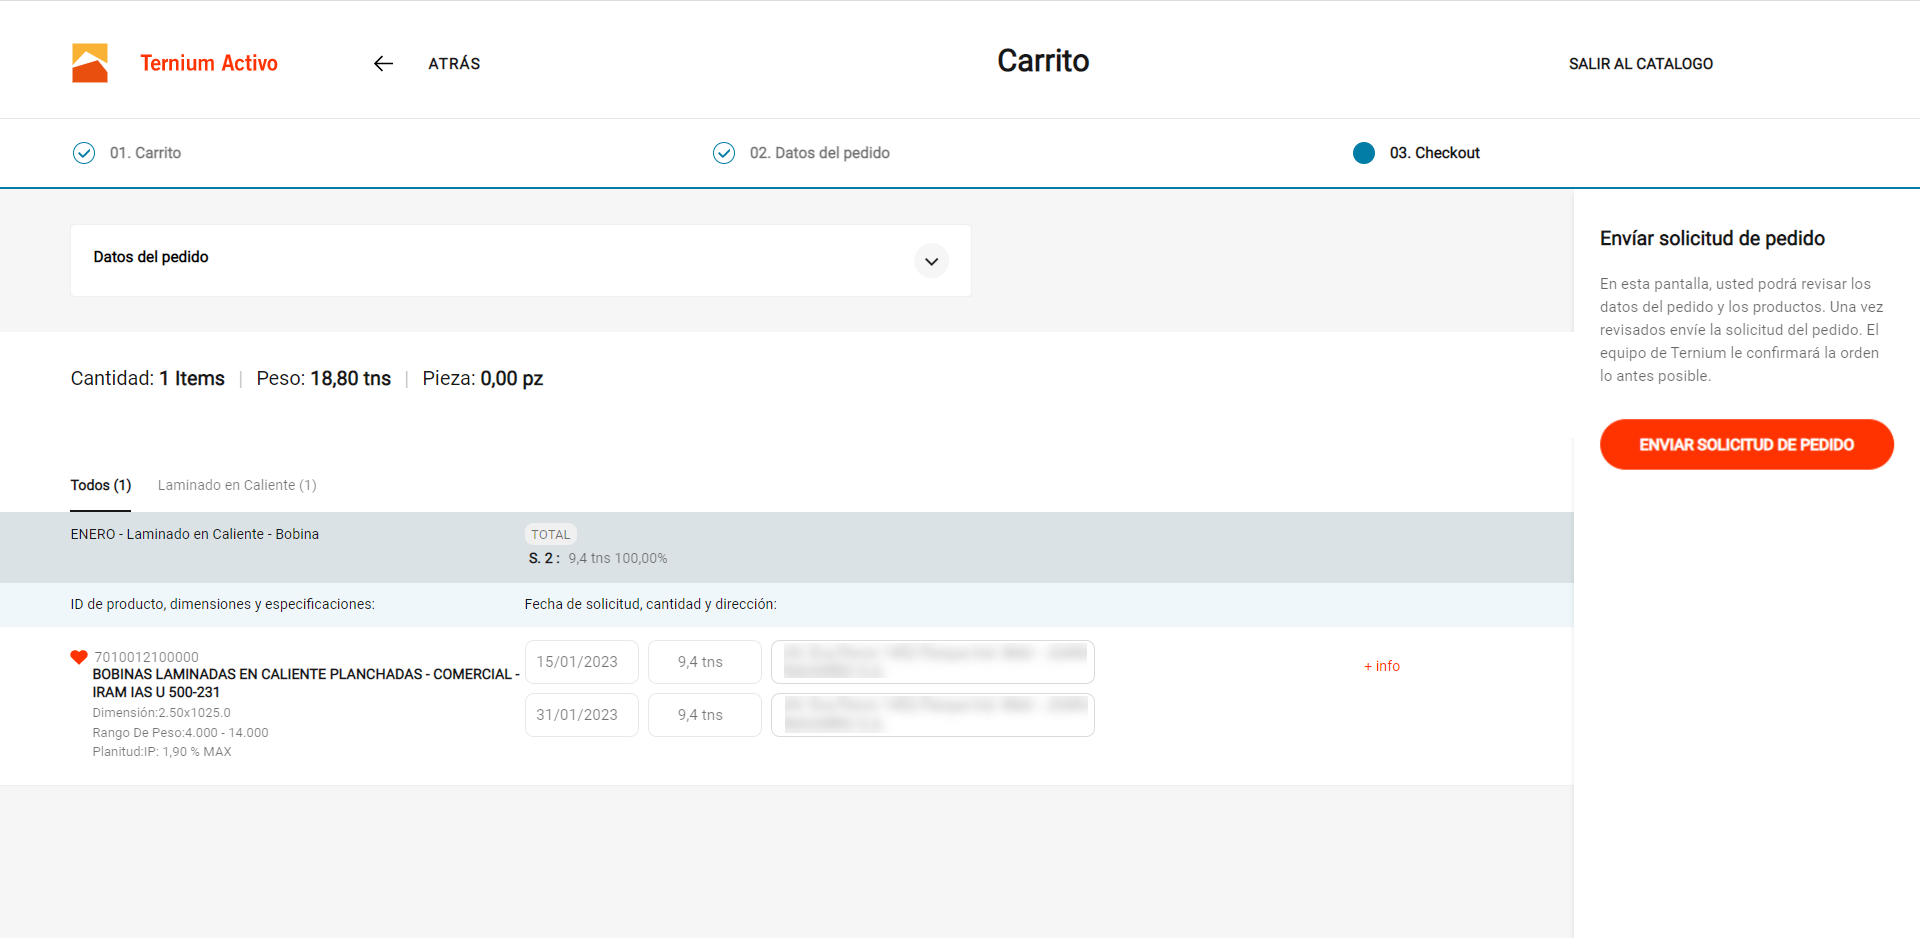Click the 03. Checkout blue step circle
Screen dimensions: 1920x938
1363,153
